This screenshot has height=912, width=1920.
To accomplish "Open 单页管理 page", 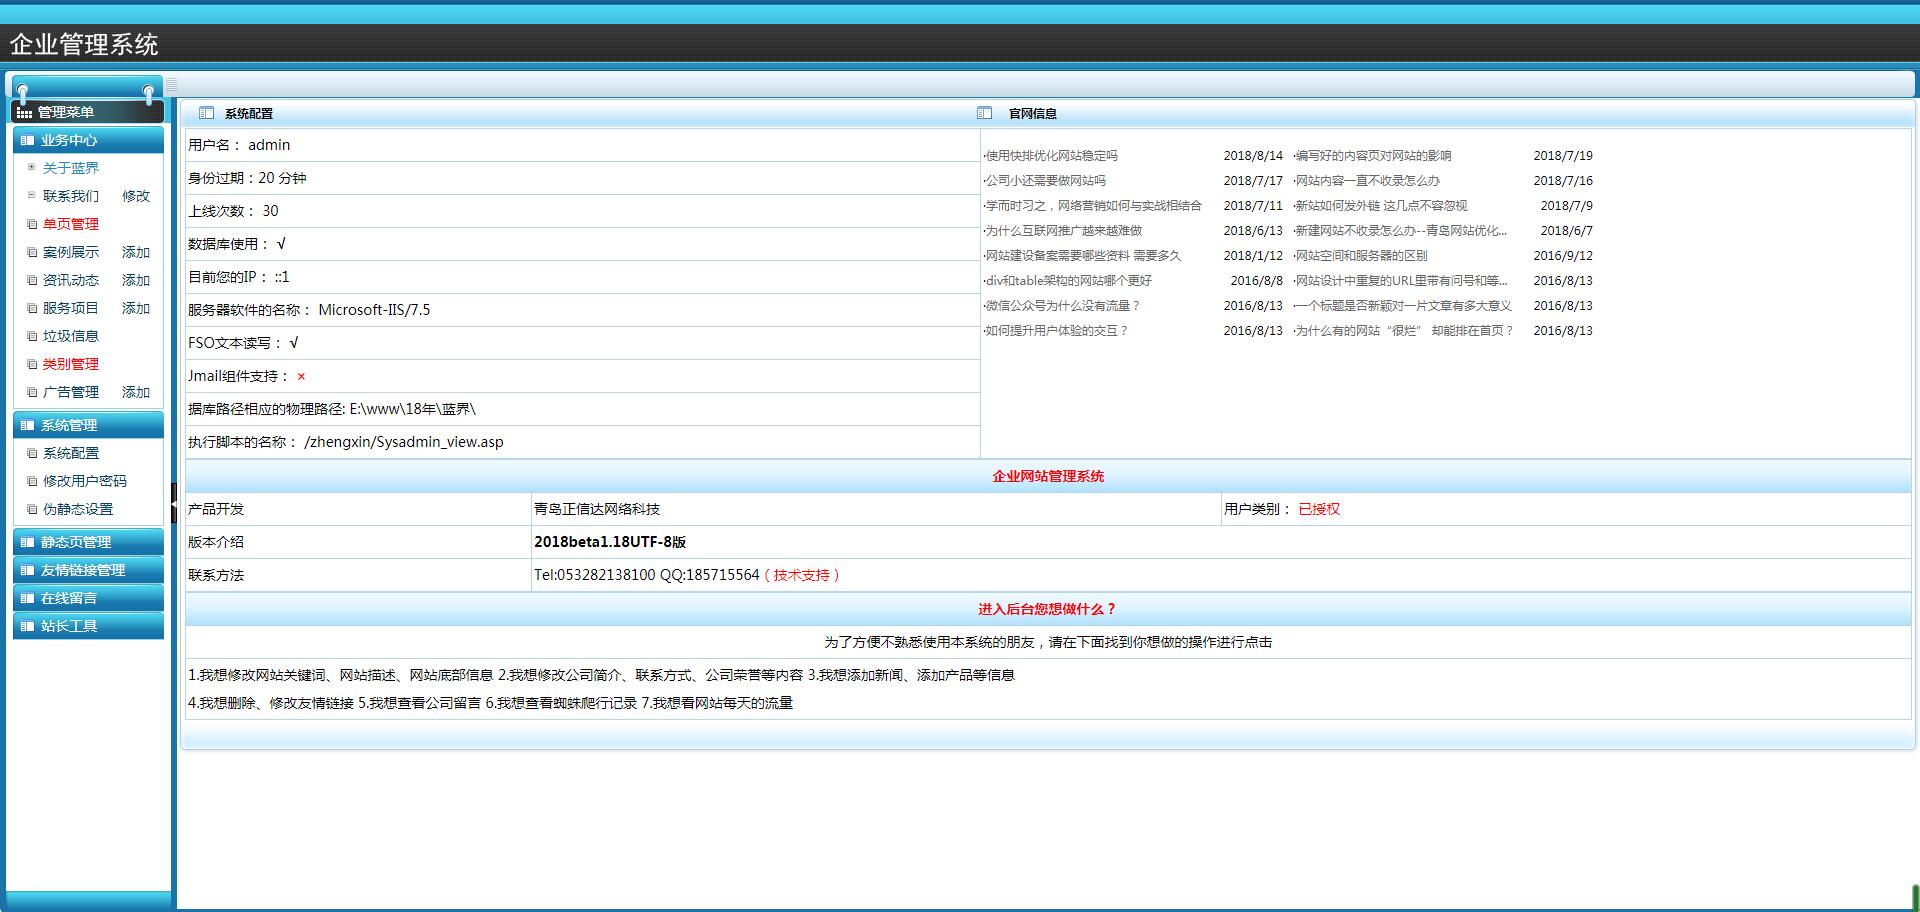I will coord(70,224).
